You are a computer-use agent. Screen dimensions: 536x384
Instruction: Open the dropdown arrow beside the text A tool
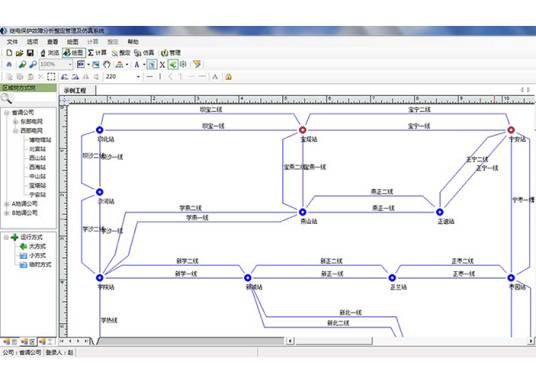[144, 64]
